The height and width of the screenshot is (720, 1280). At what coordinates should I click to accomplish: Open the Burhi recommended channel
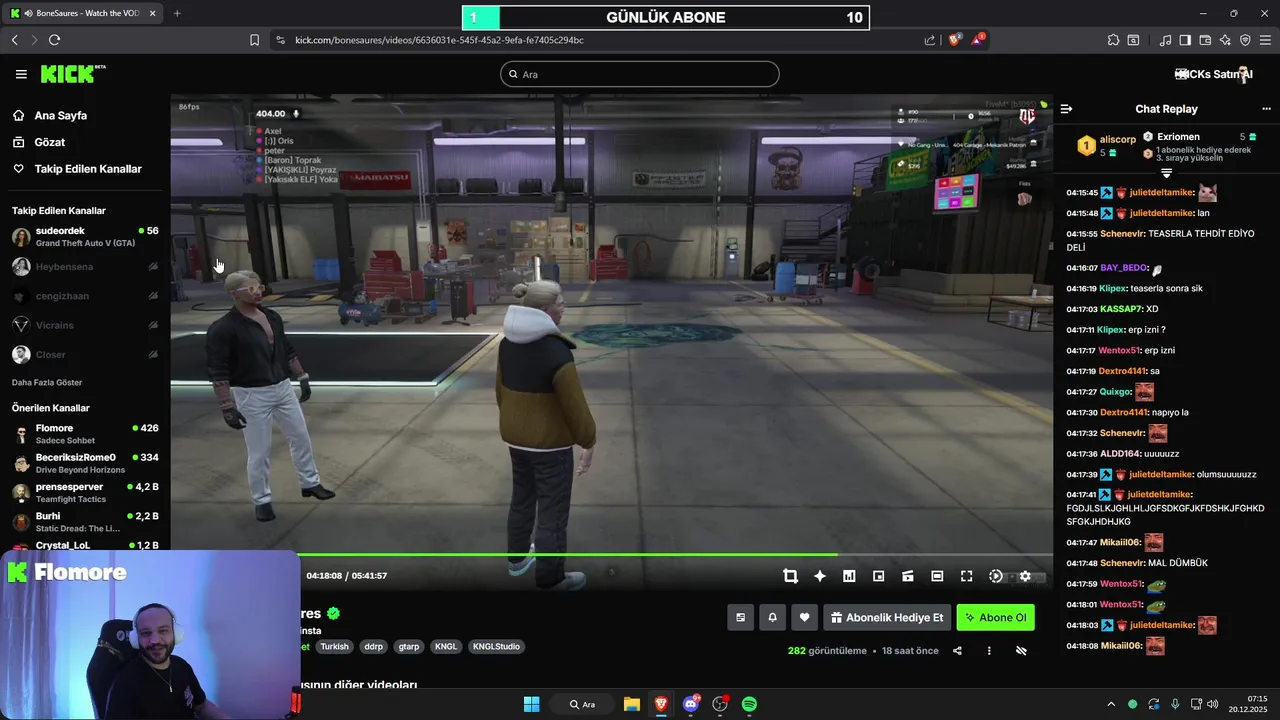click(85, 522)
